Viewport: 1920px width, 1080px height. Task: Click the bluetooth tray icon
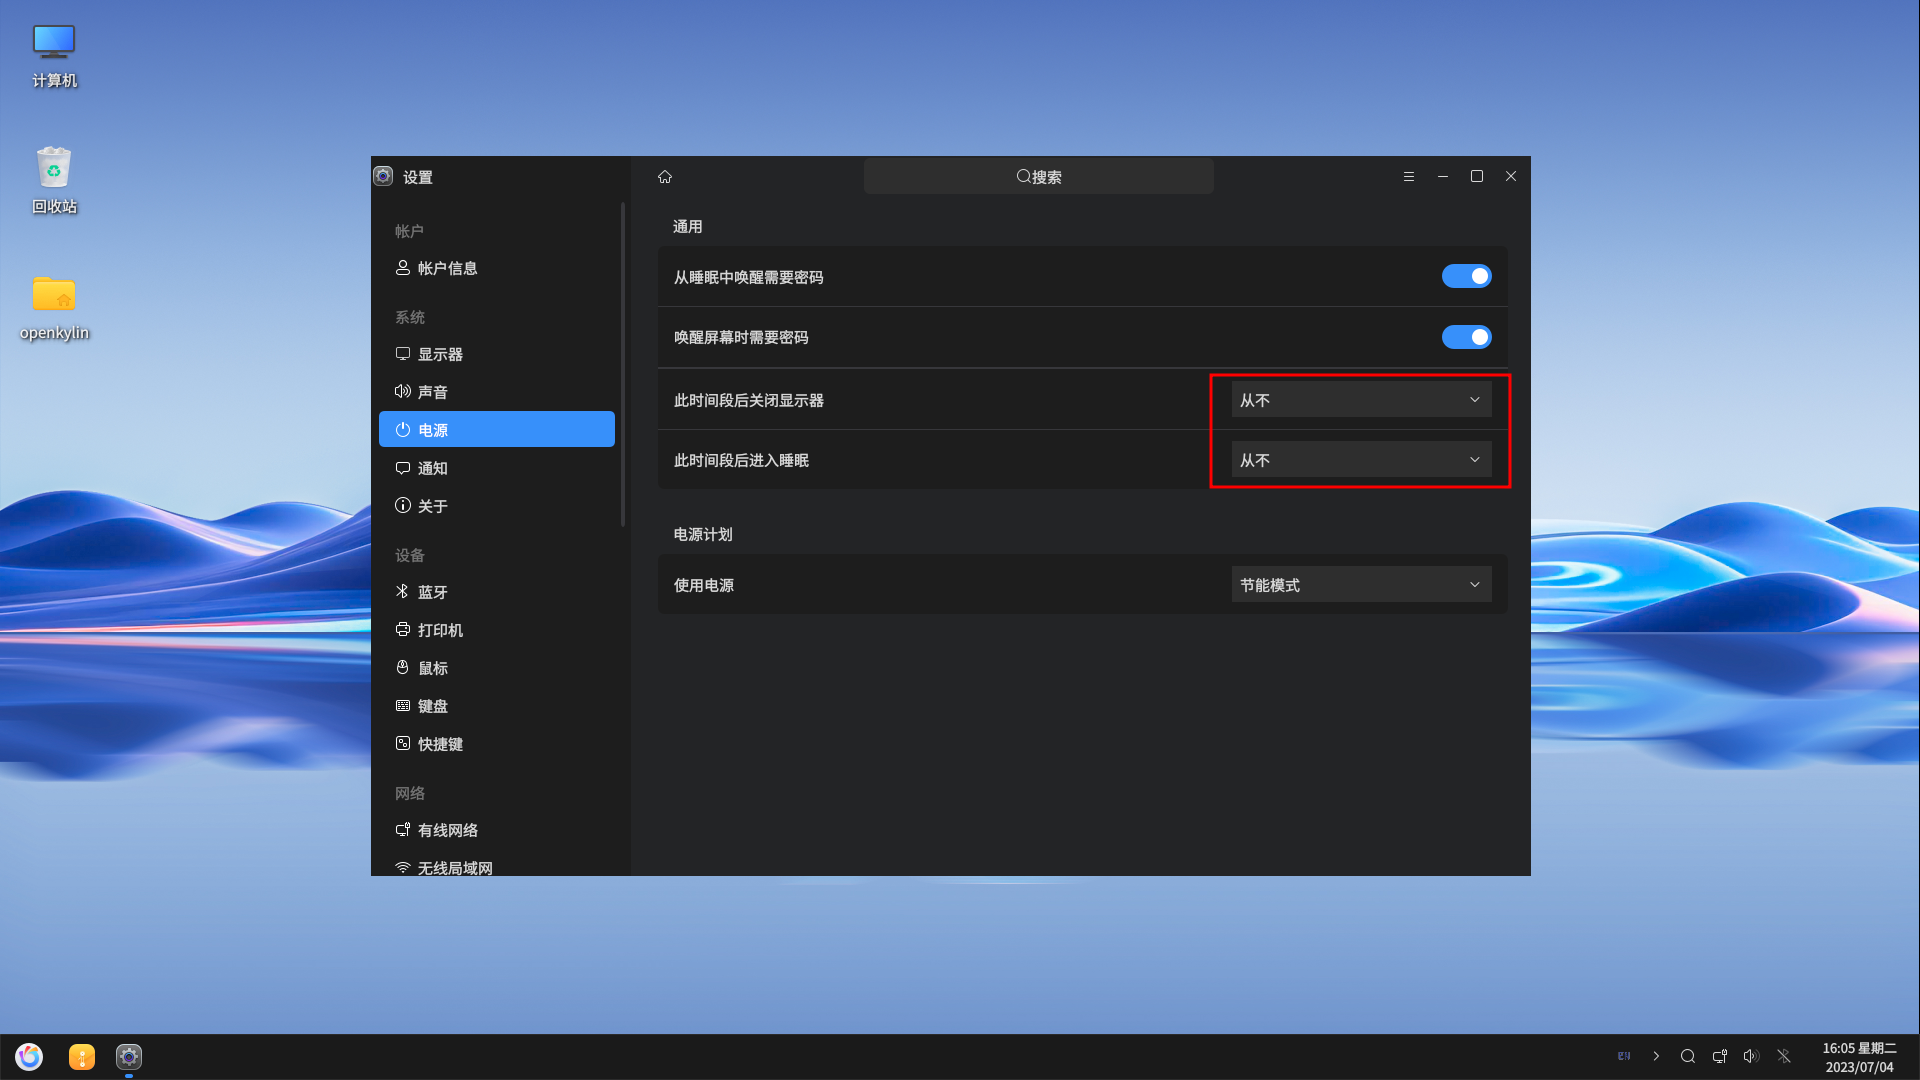(1784, 1056)
